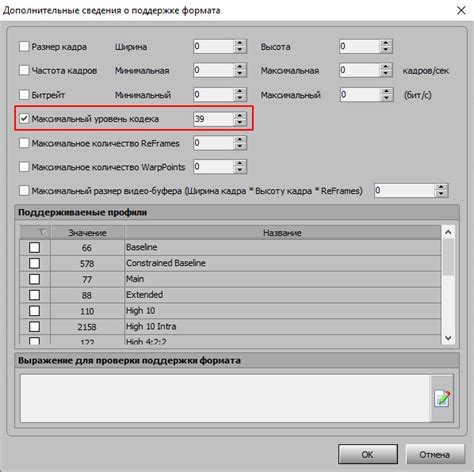Increase the maximum bitrate value with up arrow

[x=386, y=91]
